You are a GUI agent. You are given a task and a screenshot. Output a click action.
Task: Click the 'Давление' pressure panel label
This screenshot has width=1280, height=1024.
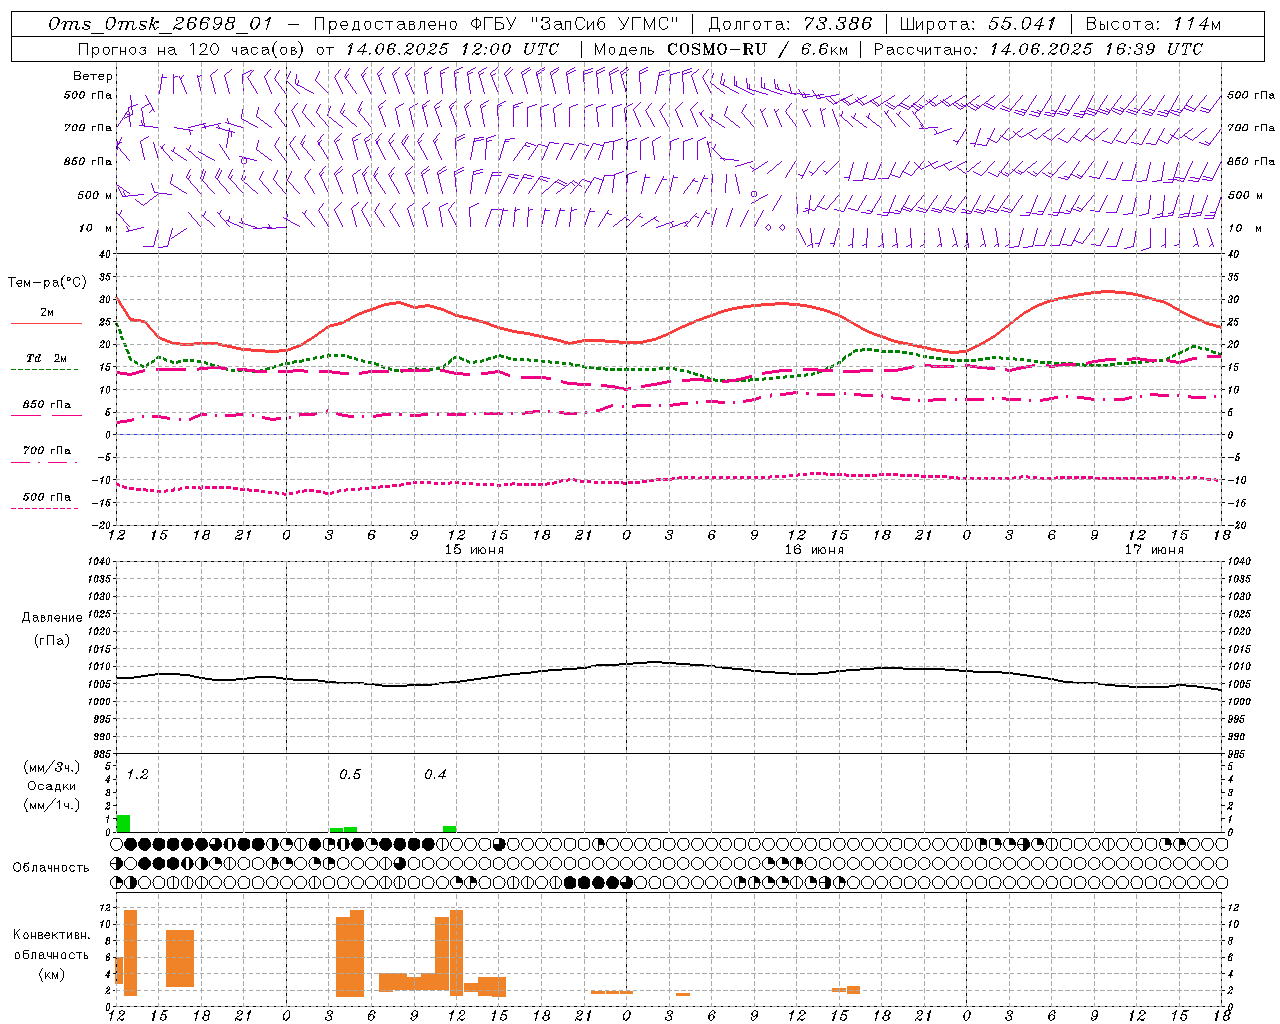click(x=52, y=618)
